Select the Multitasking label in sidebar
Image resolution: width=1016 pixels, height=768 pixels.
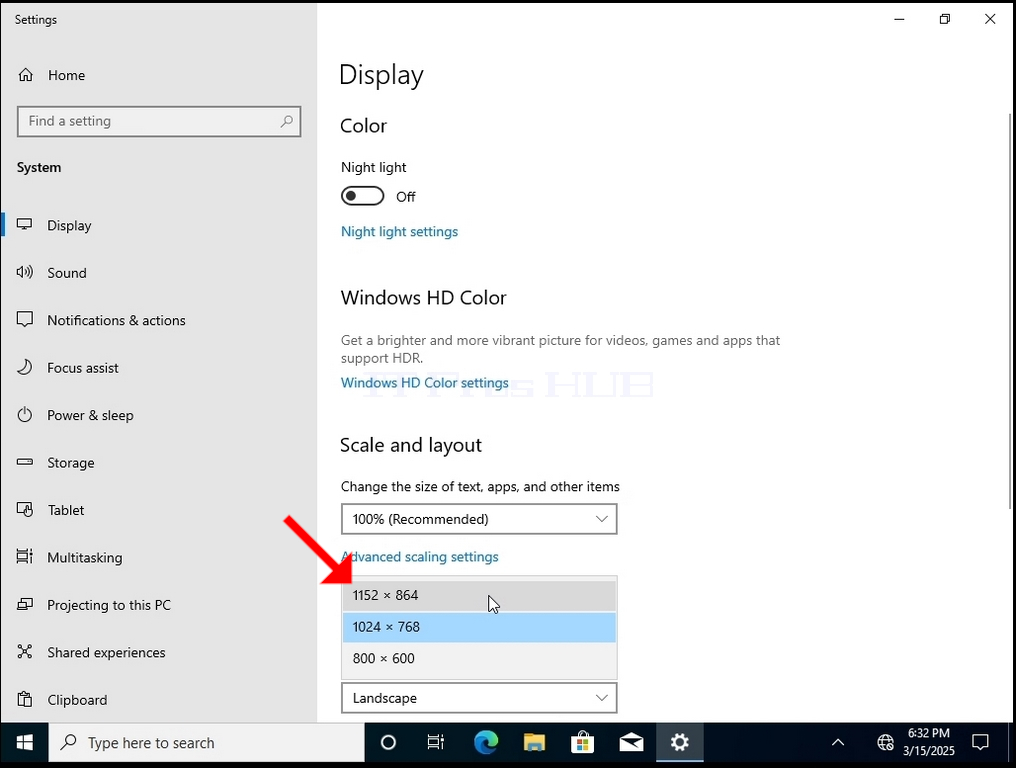click(85, 557)
